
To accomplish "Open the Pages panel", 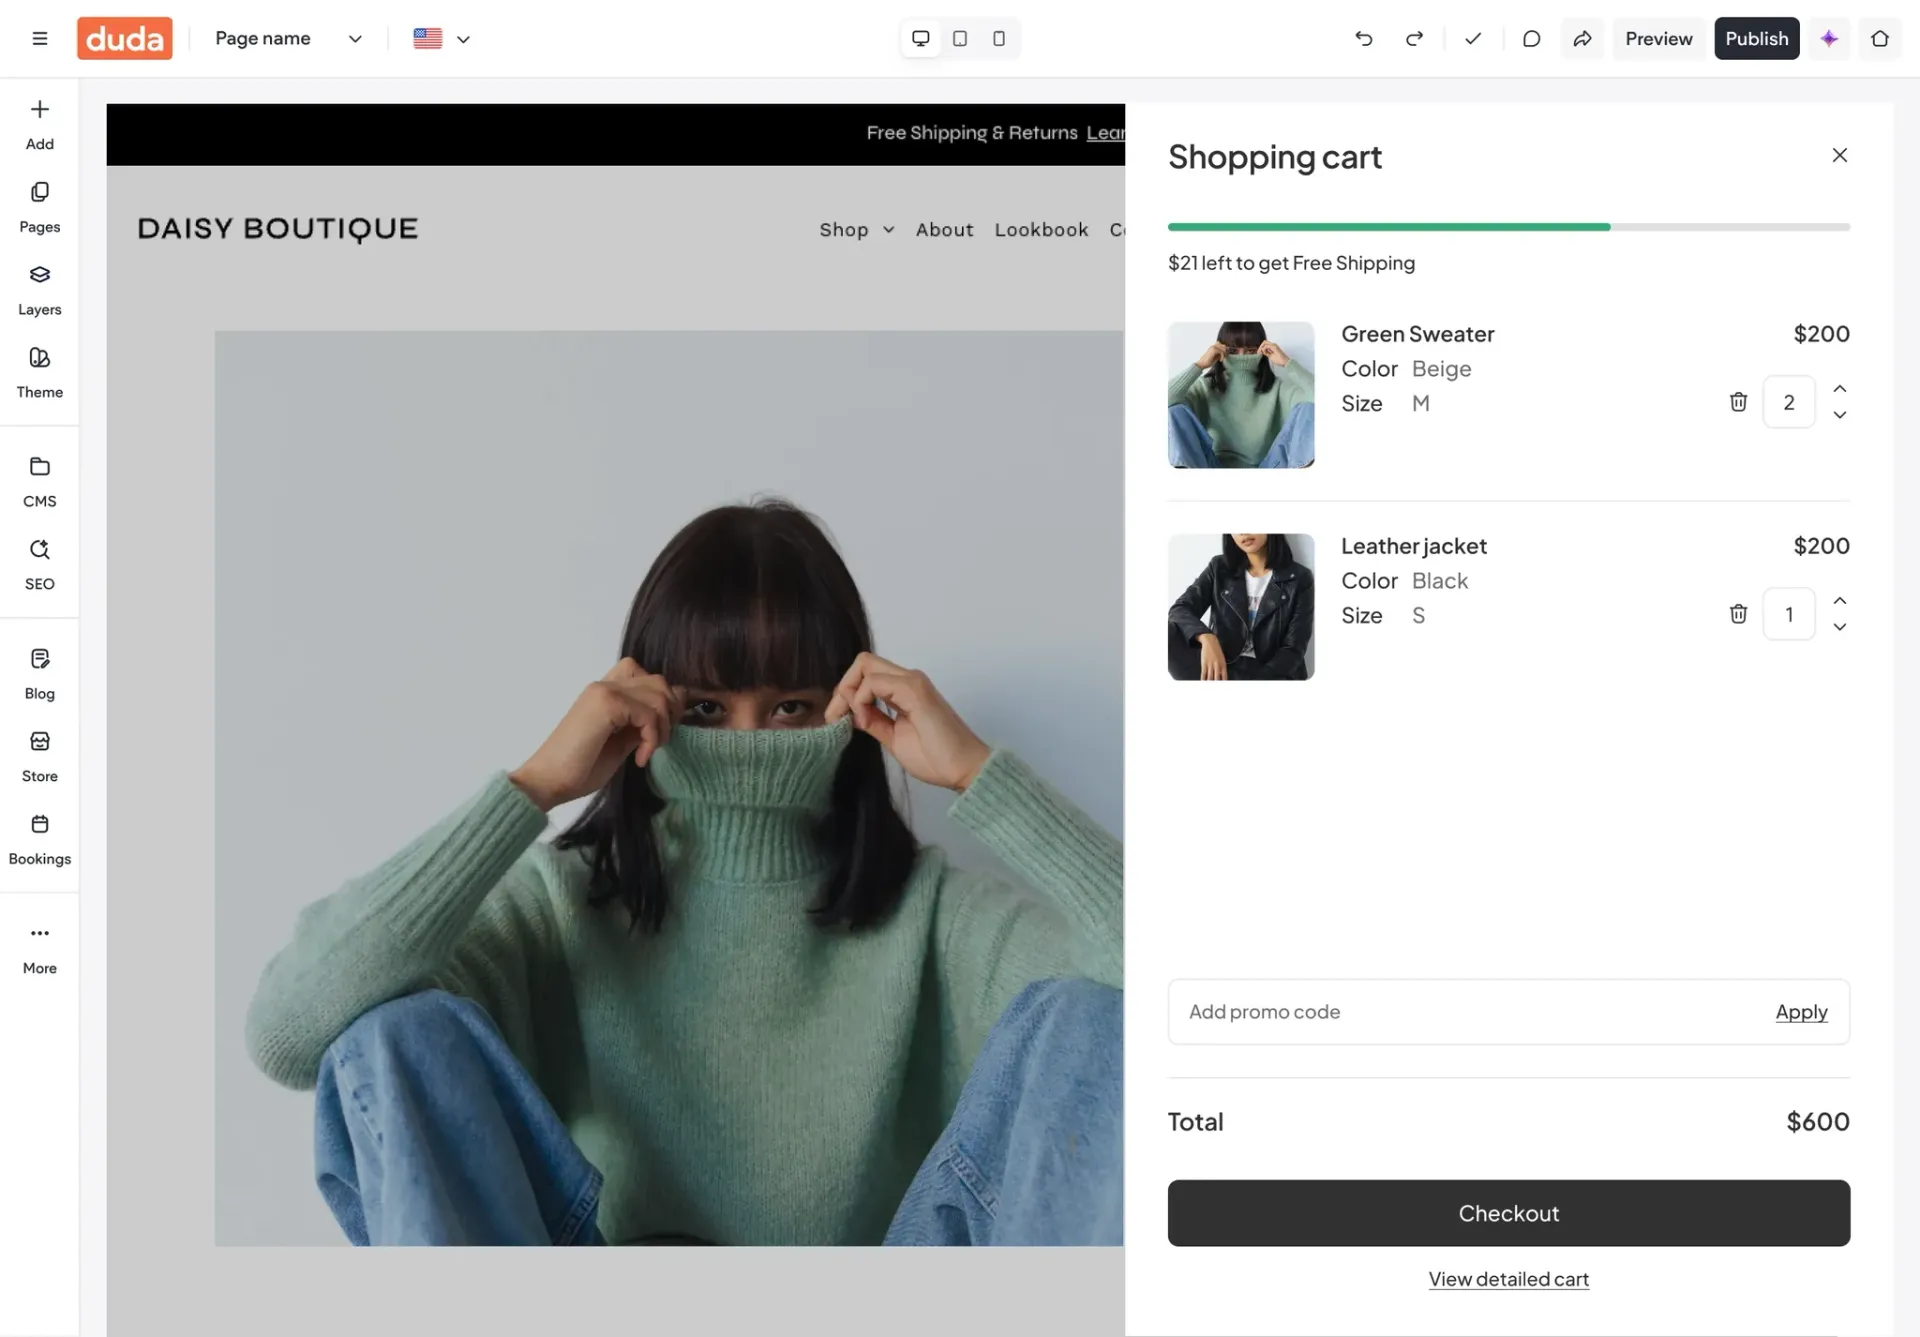I will [x=40, y=207].
